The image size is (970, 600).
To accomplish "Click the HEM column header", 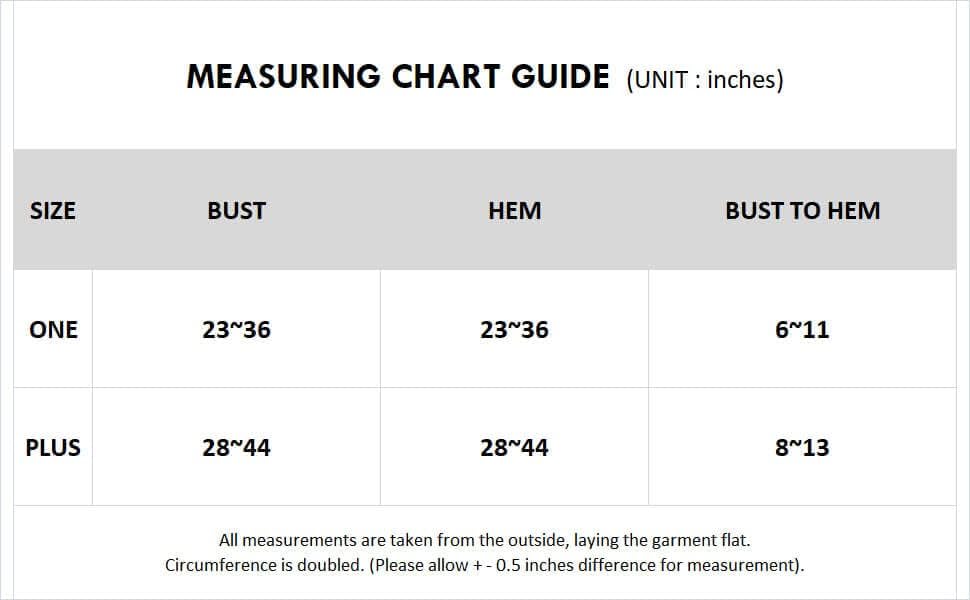I will pos(514,211).
